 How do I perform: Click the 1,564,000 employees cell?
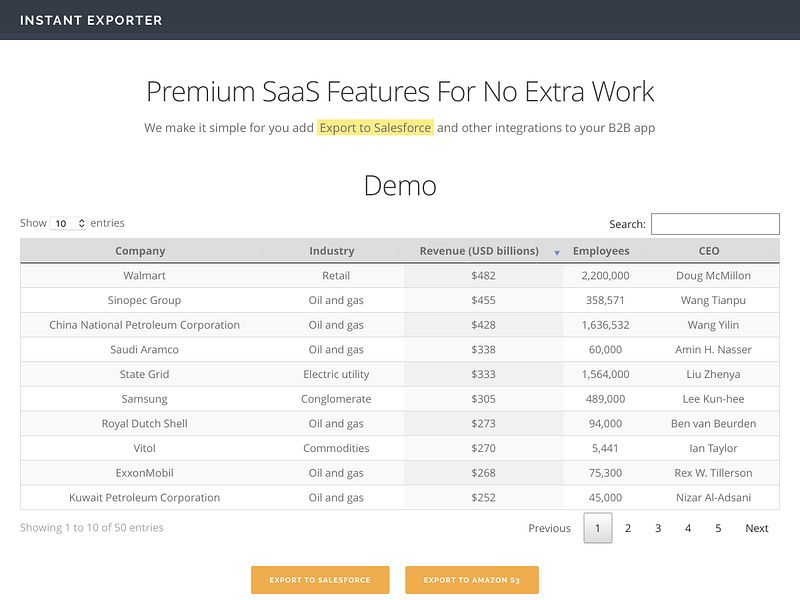(x=605, y=374)
